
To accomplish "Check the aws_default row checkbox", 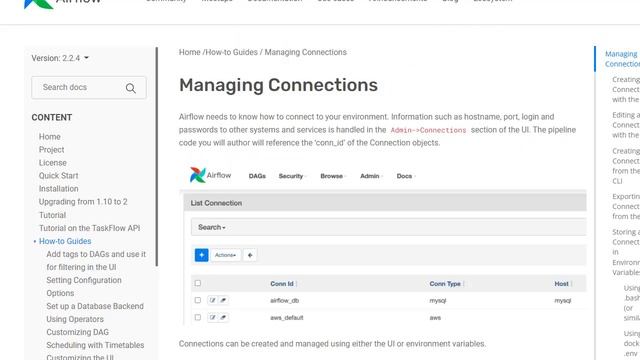I will [x=198, y=317].
